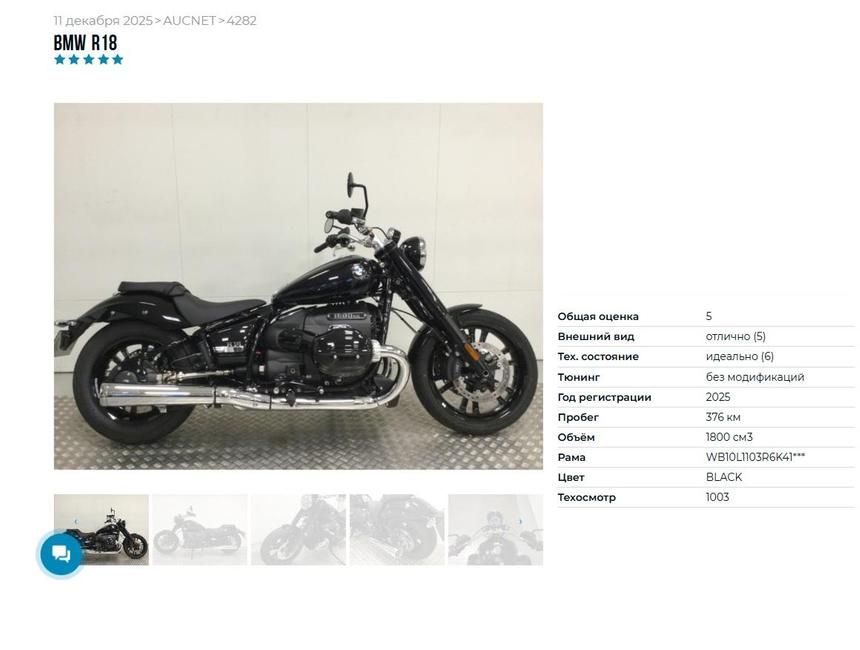Screen dimensions: 860x650
Task: Click the previous arrow on thumbnail carousel
Action: [x=76, y=521]
